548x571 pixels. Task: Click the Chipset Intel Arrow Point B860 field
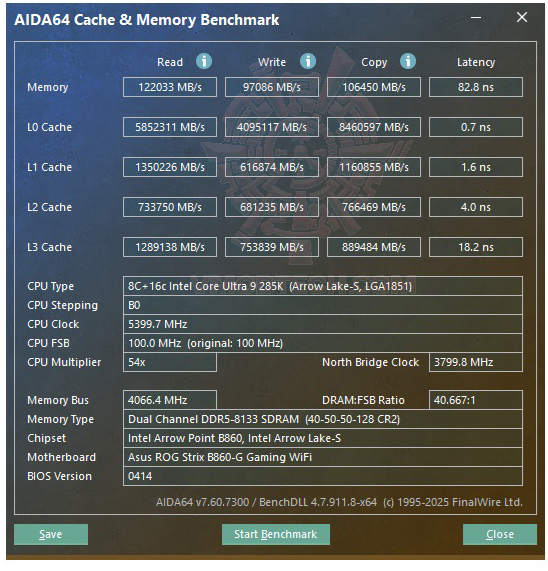click(323, 438)
